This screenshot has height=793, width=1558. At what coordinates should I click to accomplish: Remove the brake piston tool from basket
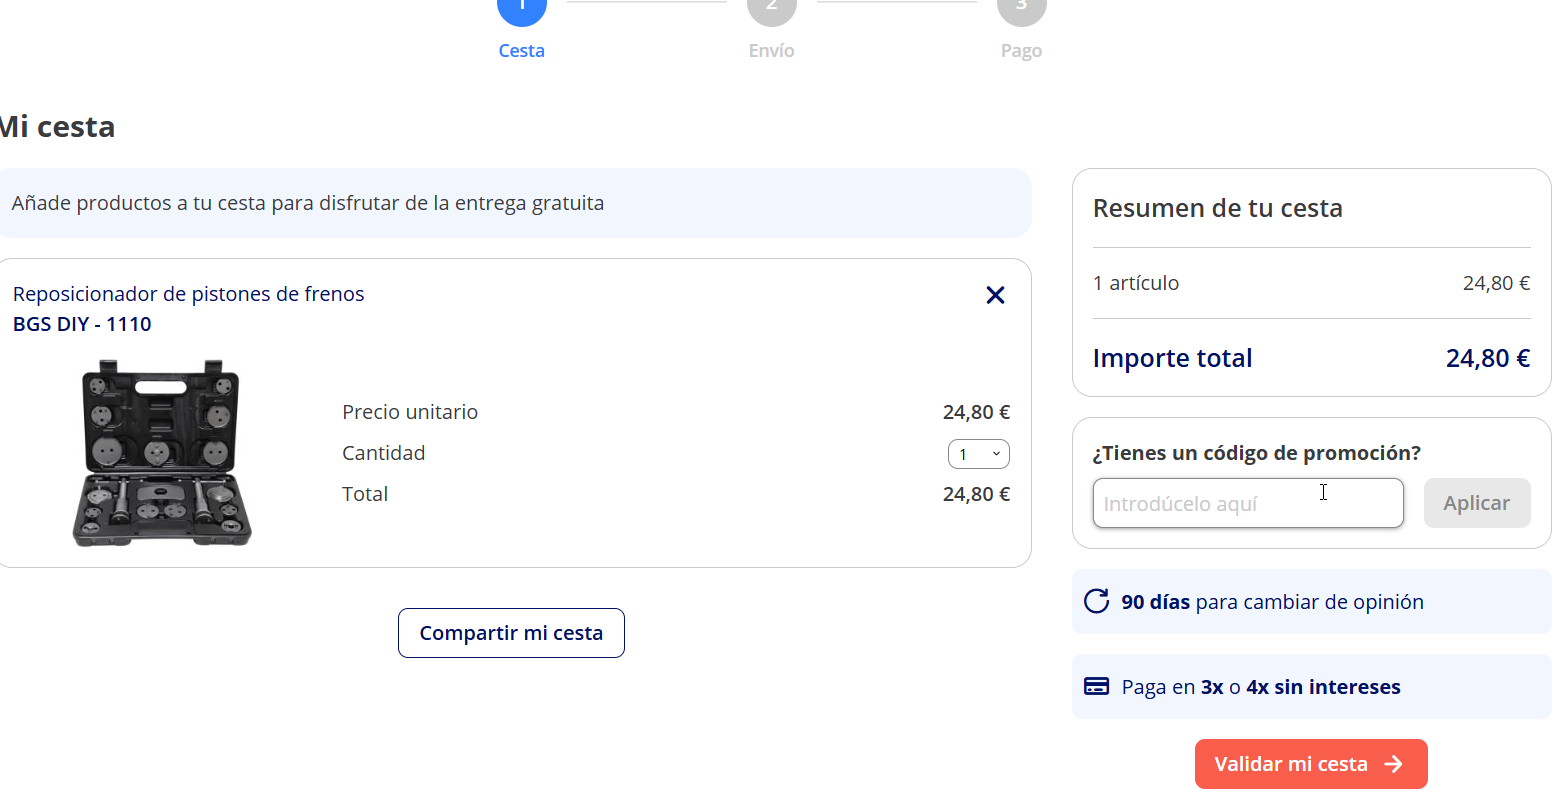[x=995, y=295]
